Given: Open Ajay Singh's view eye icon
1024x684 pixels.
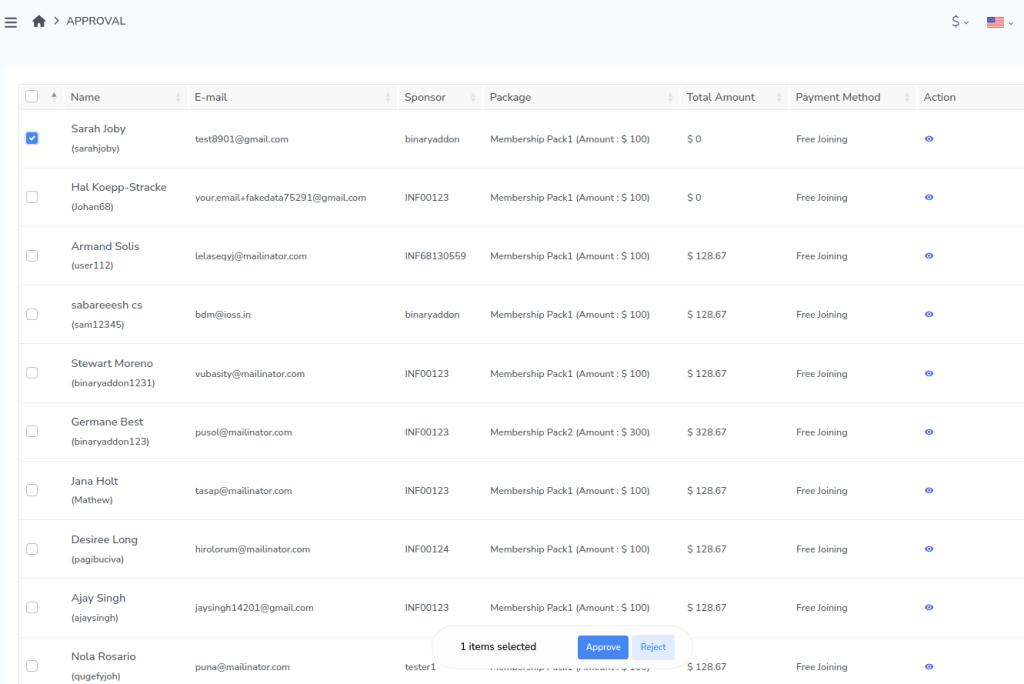Looking at the screenshot, I should point(929,608).
